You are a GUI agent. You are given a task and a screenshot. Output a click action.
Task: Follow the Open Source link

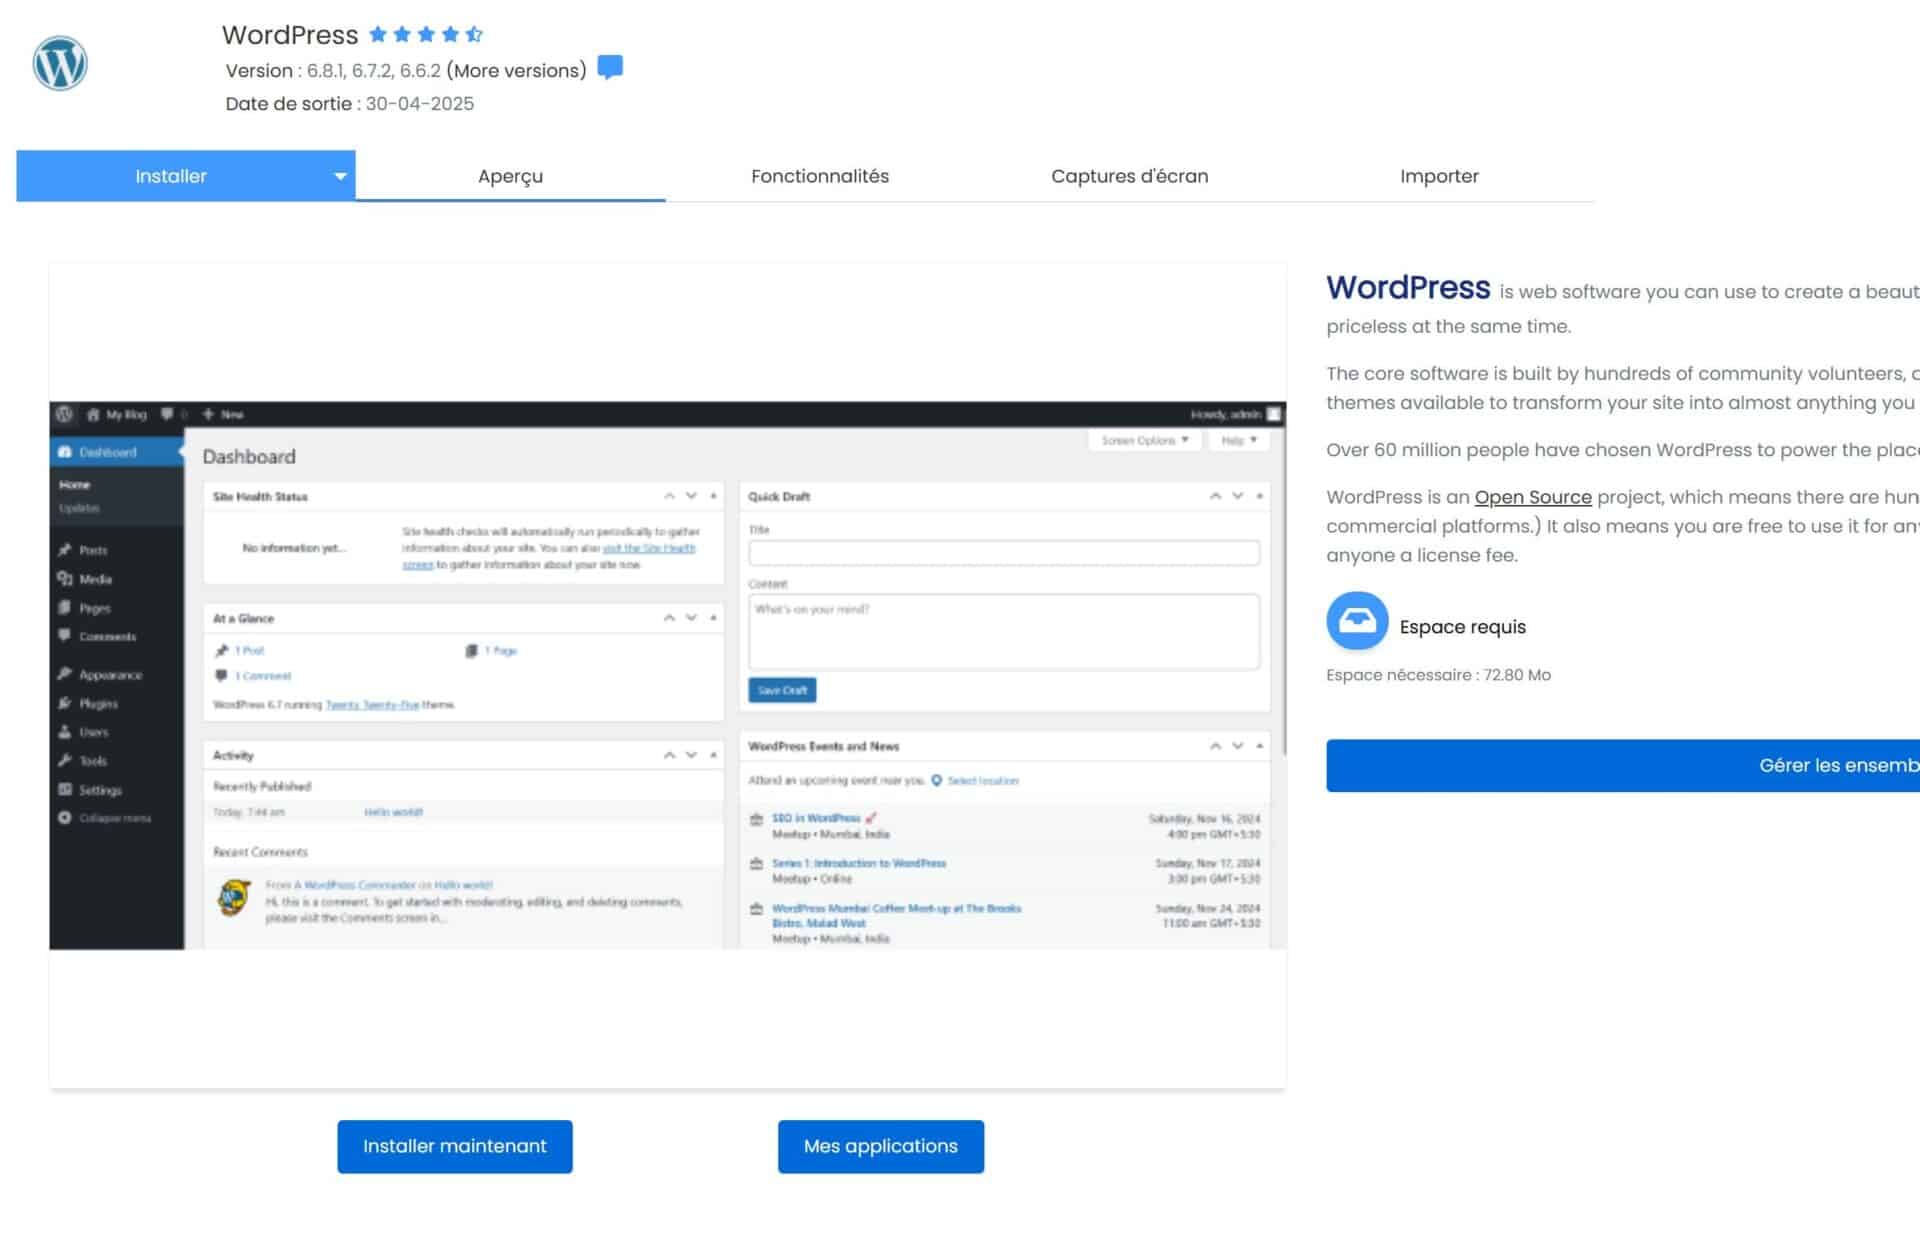pos(1533,497)
